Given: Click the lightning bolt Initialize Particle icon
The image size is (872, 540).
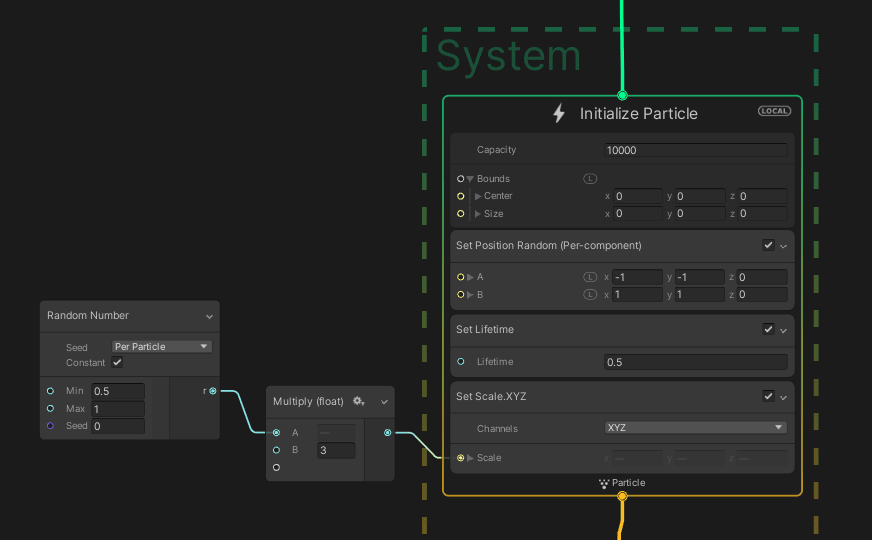Looking at the screenshot, I should coord(559,113).
